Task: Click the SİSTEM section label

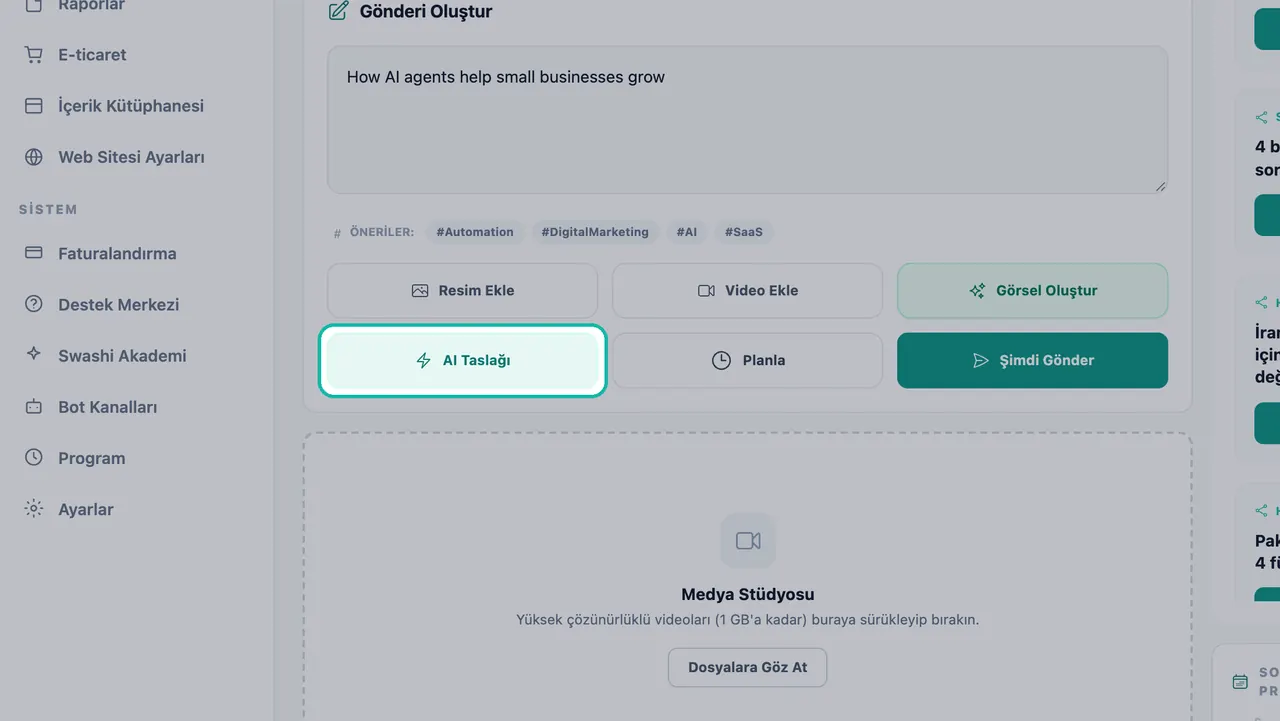Action: tap(48, 209)
